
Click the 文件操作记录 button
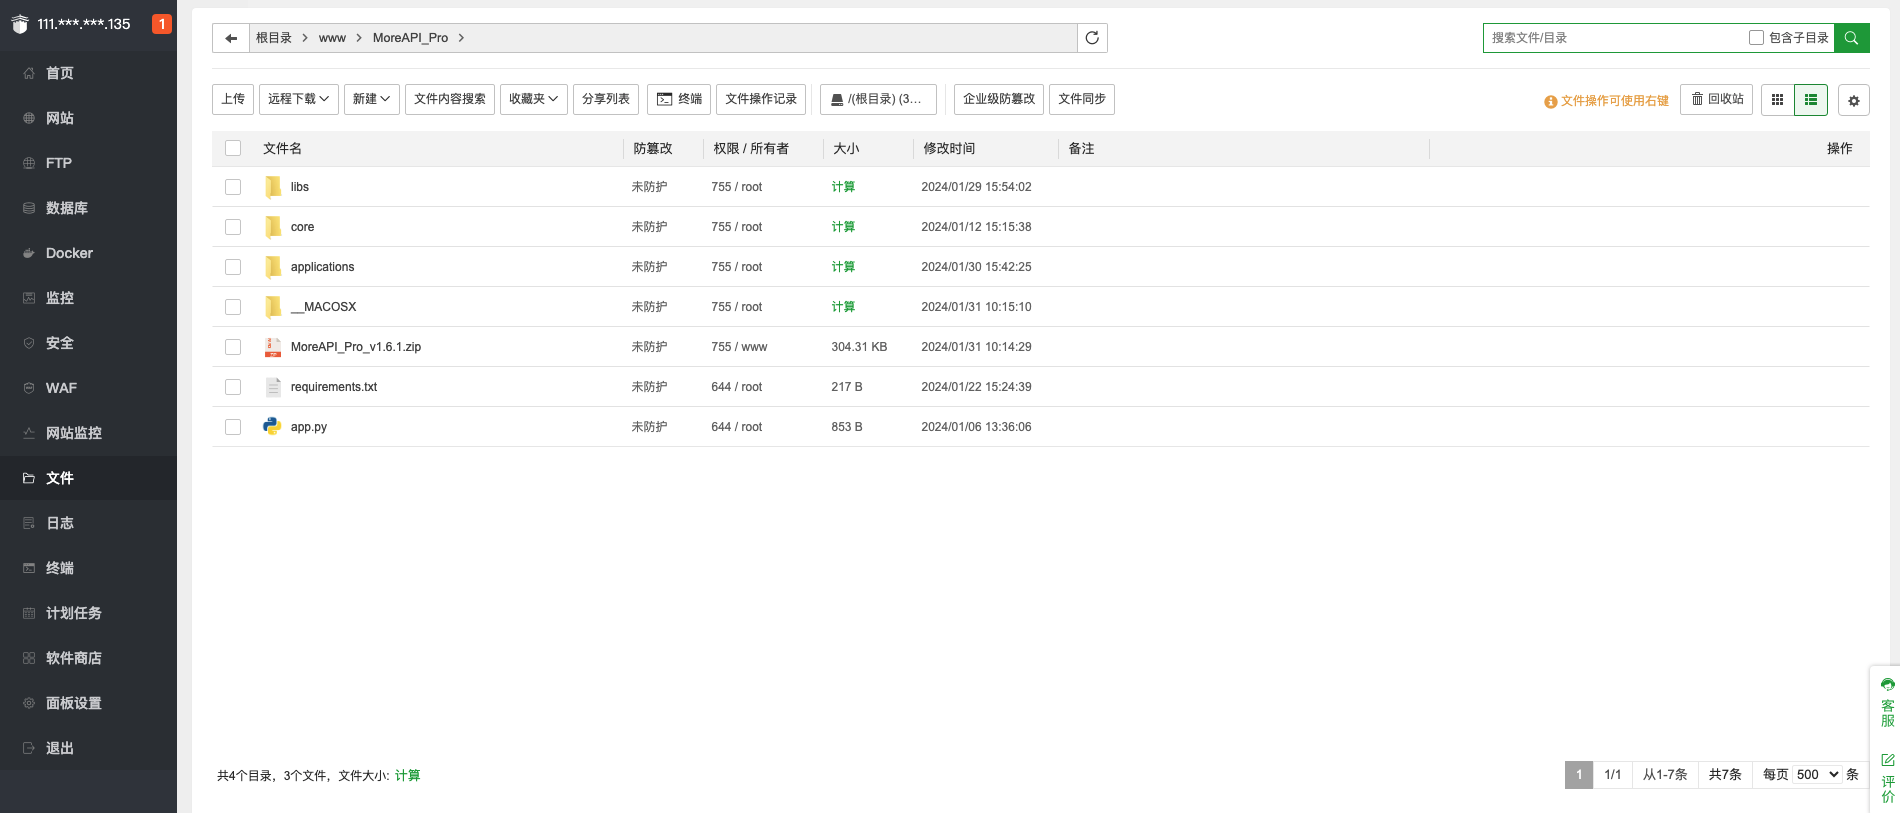(x=761, y=99)
